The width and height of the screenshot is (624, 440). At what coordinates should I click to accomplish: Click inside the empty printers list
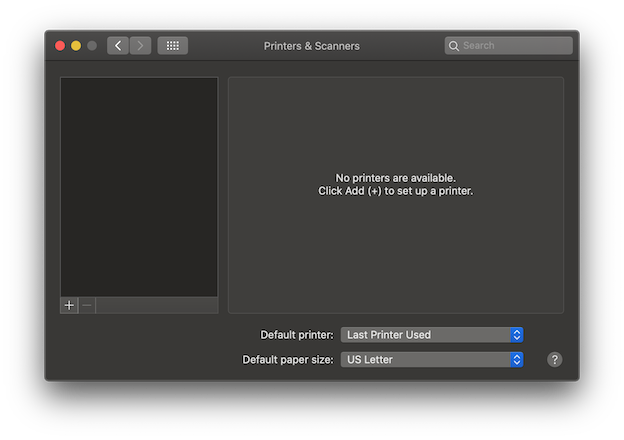click(x=139, y=185)
